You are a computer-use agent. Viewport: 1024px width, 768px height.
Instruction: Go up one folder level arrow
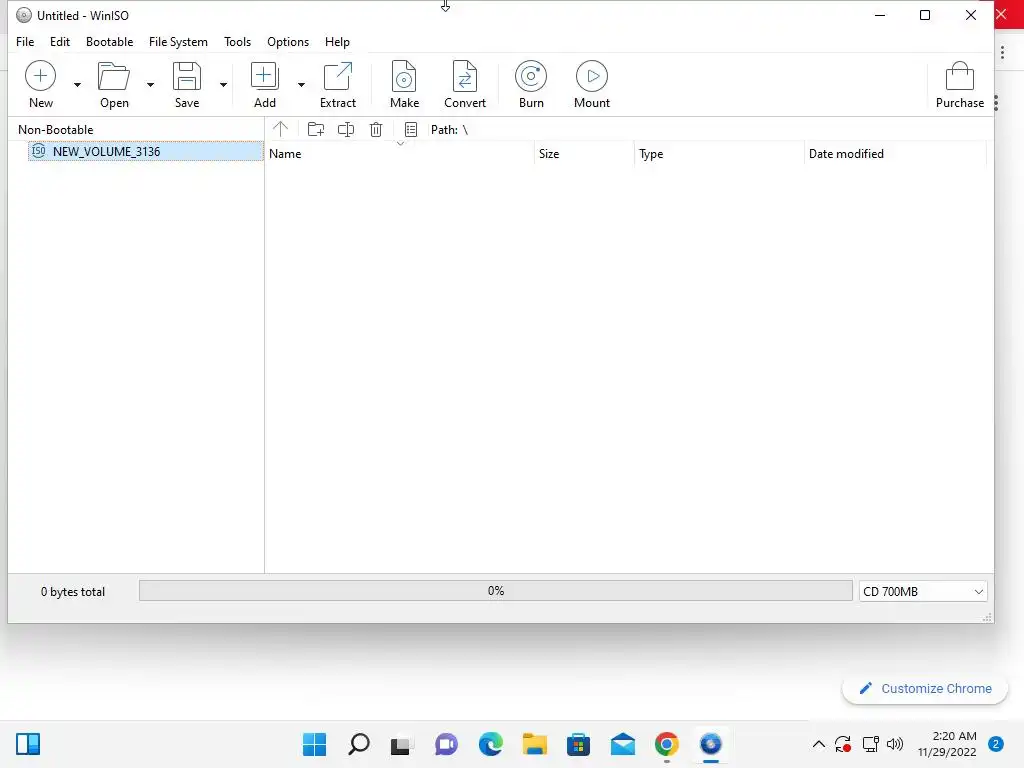tap(280, 129)
